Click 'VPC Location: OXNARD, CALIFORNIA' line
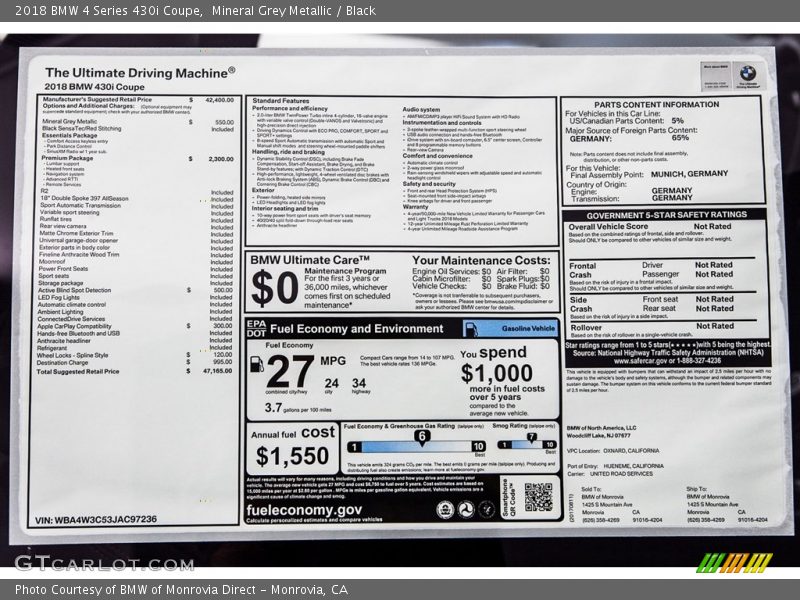The width and height of the screenshot is (800, 600). point(613,451)
